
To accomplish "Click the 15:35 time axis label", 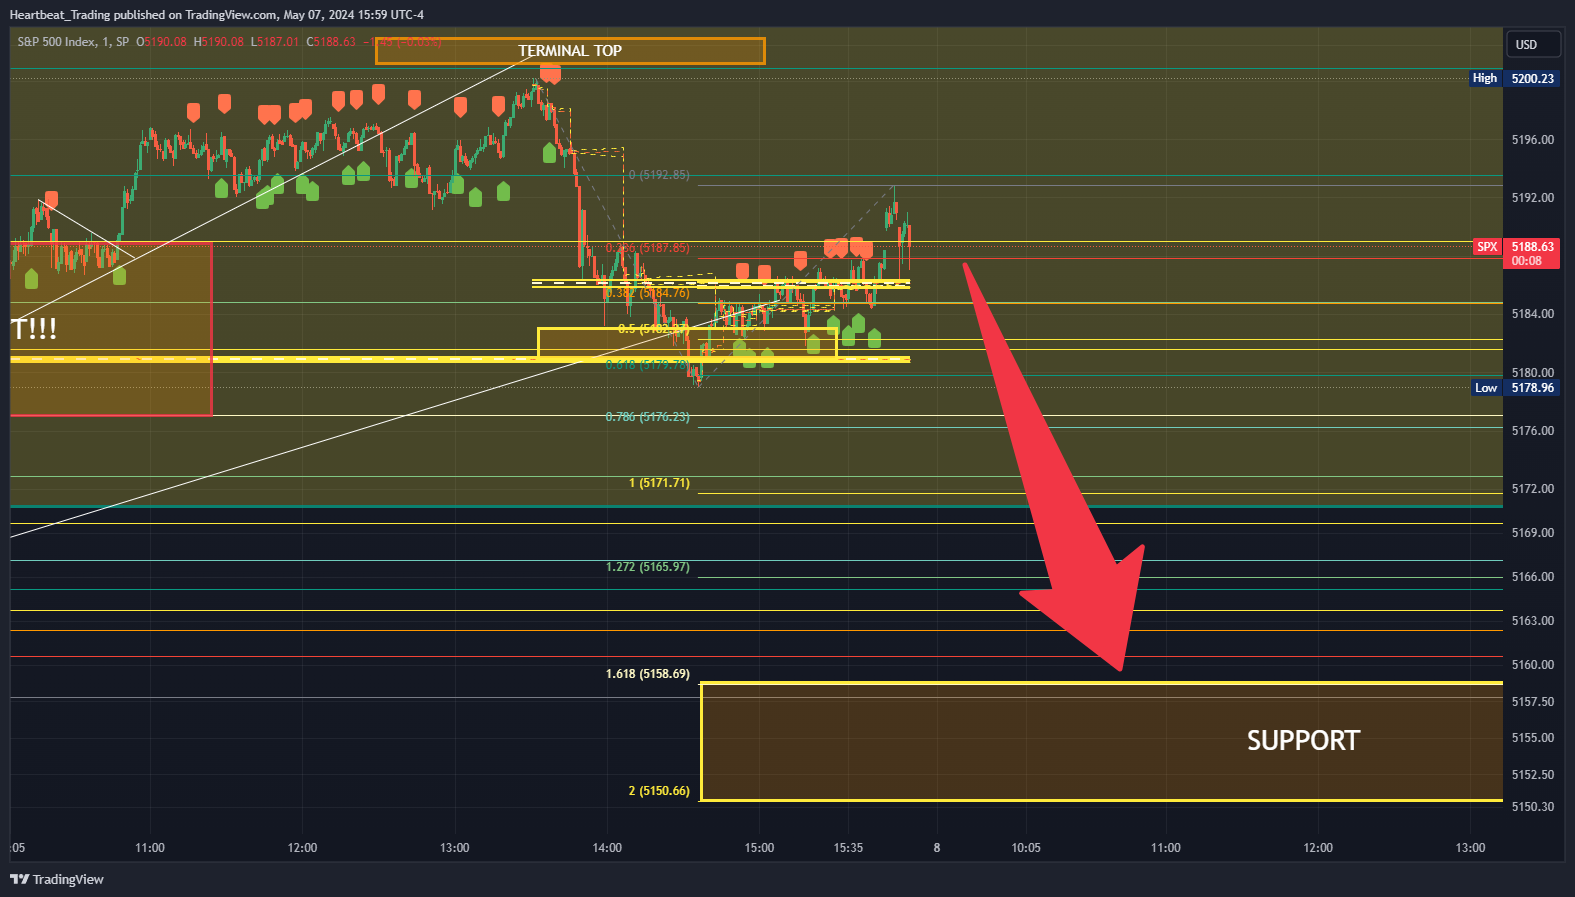I will click(848, 848).
